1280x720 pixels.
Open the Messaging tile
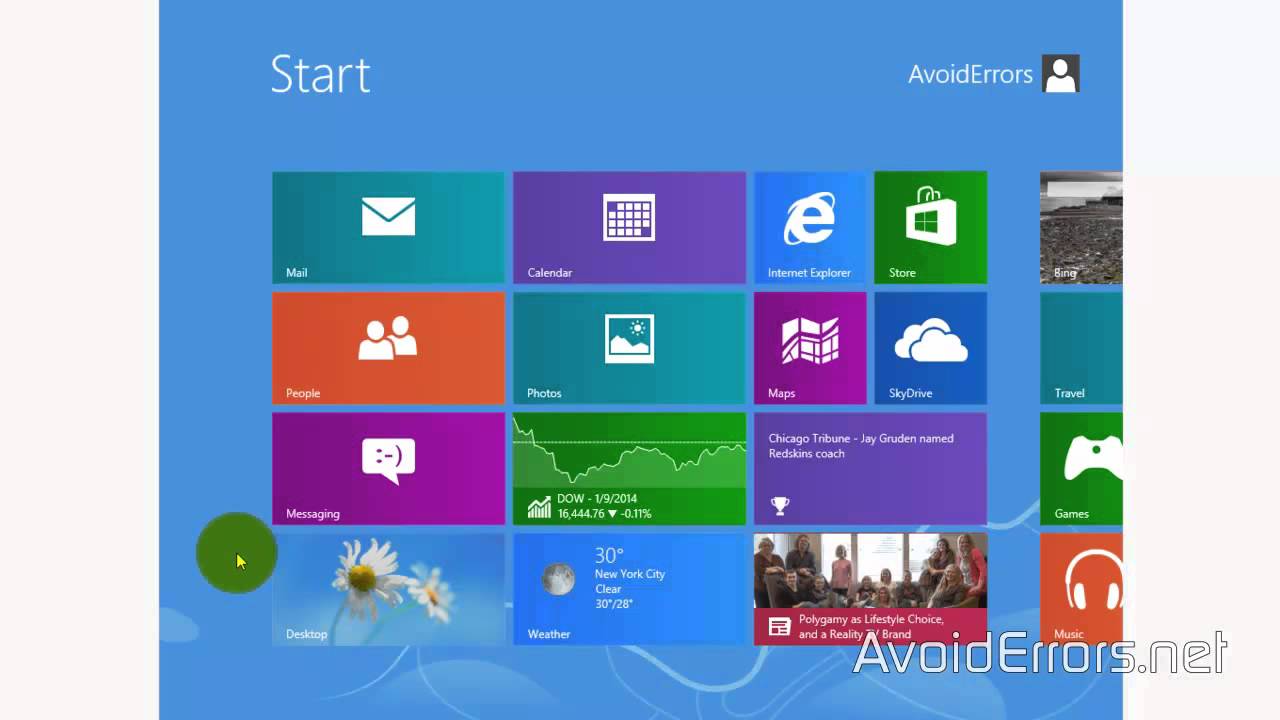[388, 468]
